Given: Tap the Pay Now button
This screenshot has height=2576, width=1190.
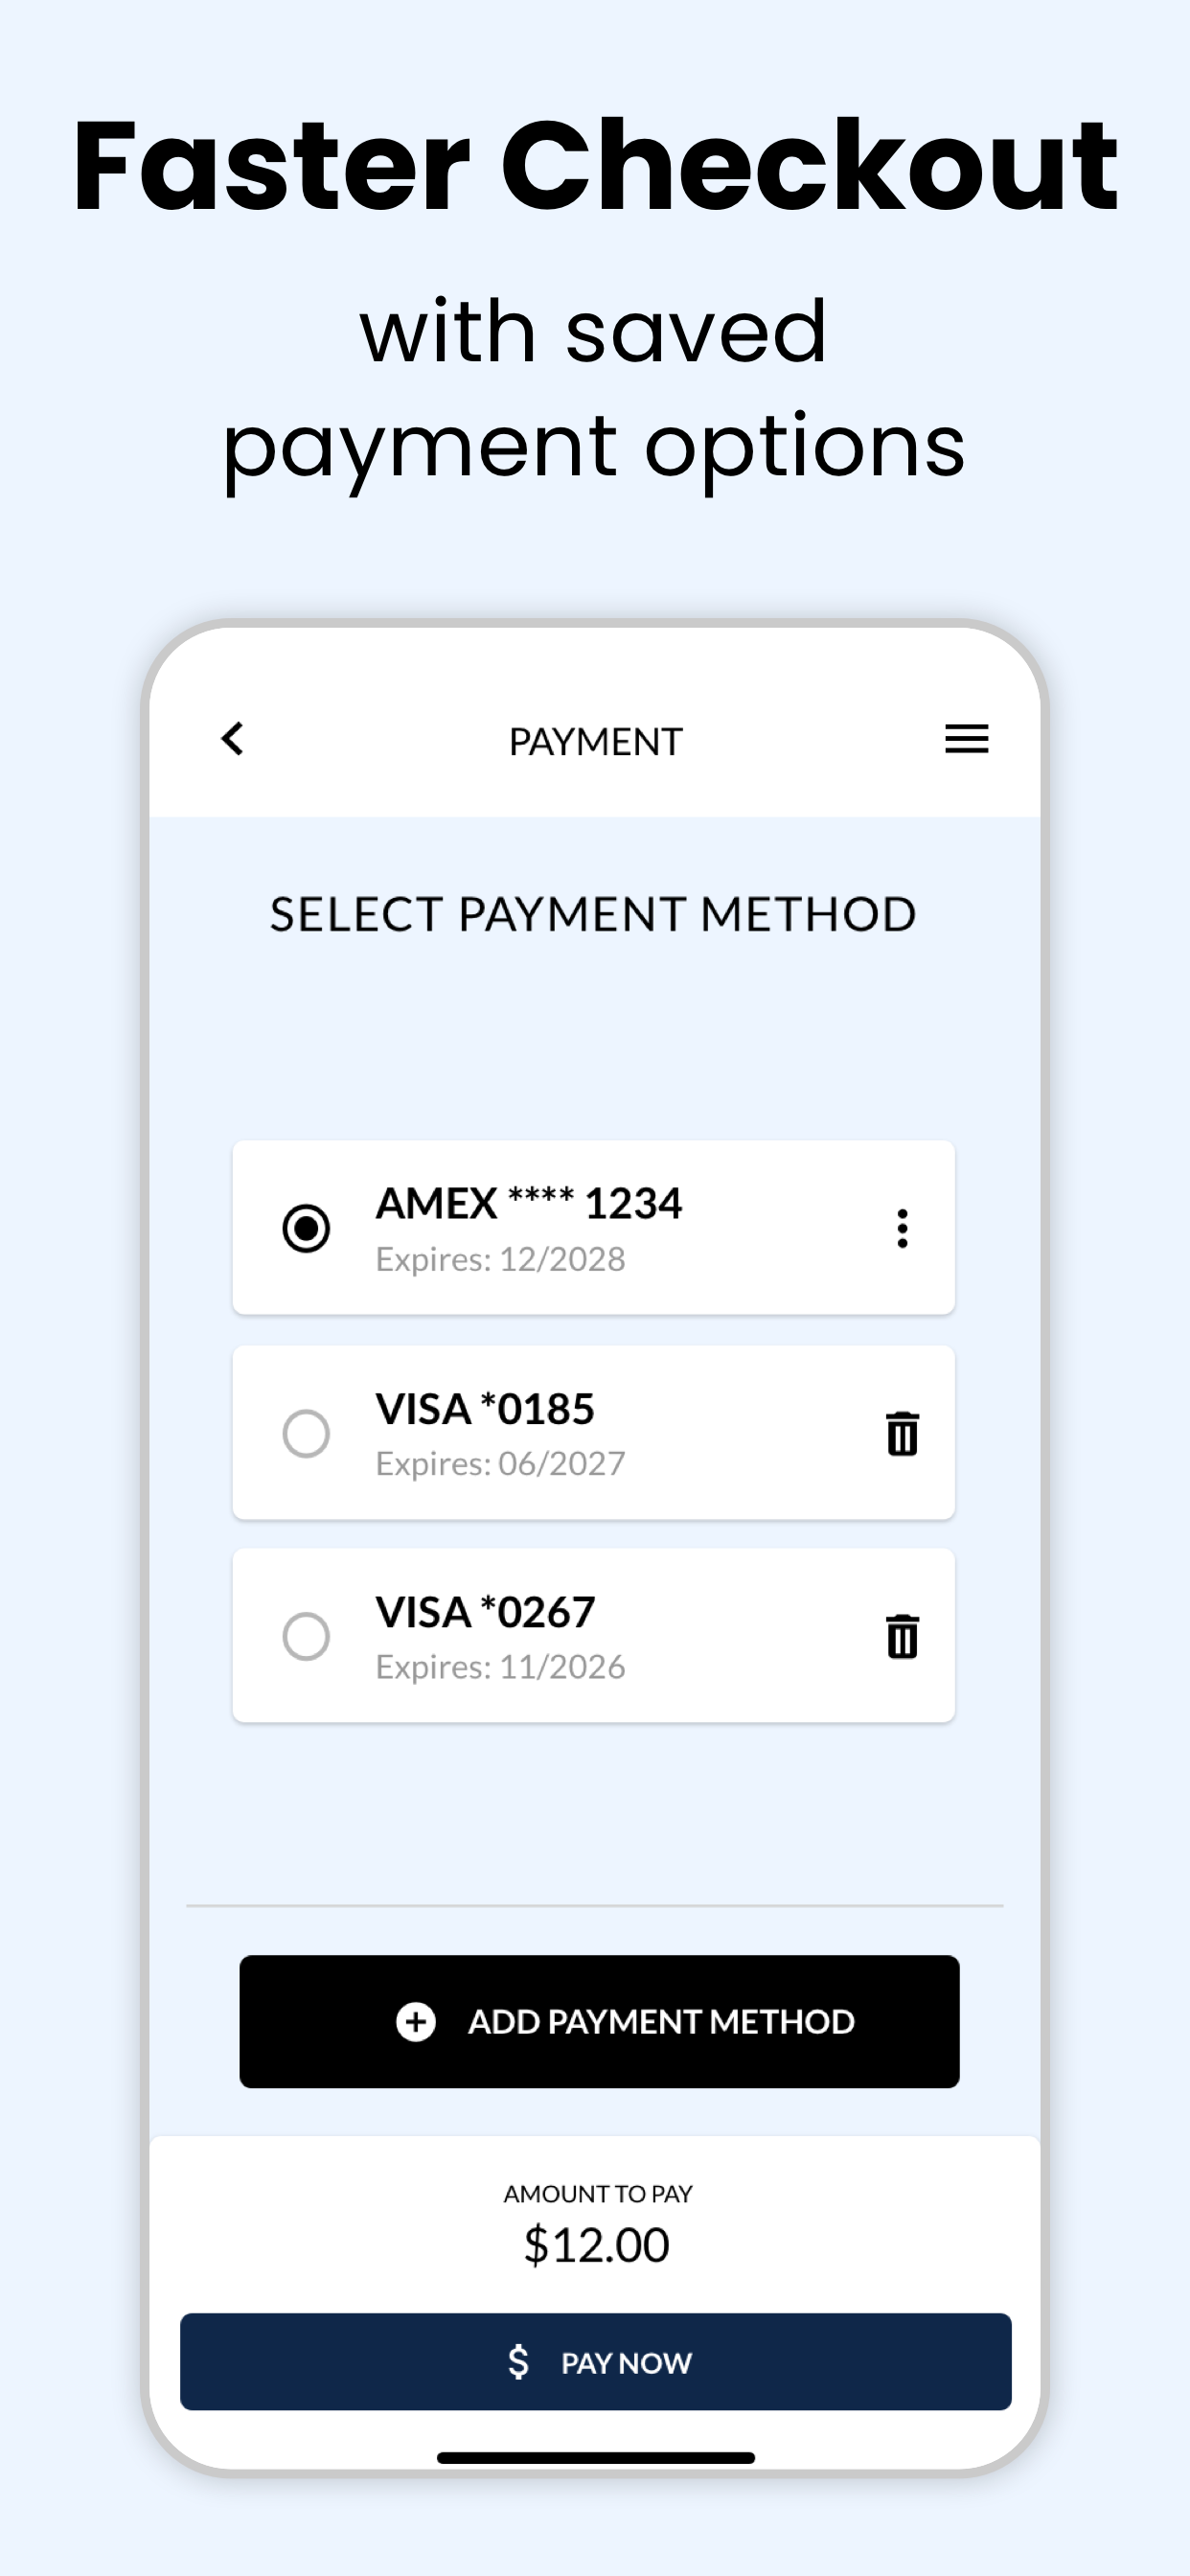Looking at the screenshot, I should (x=595, y=2361).
